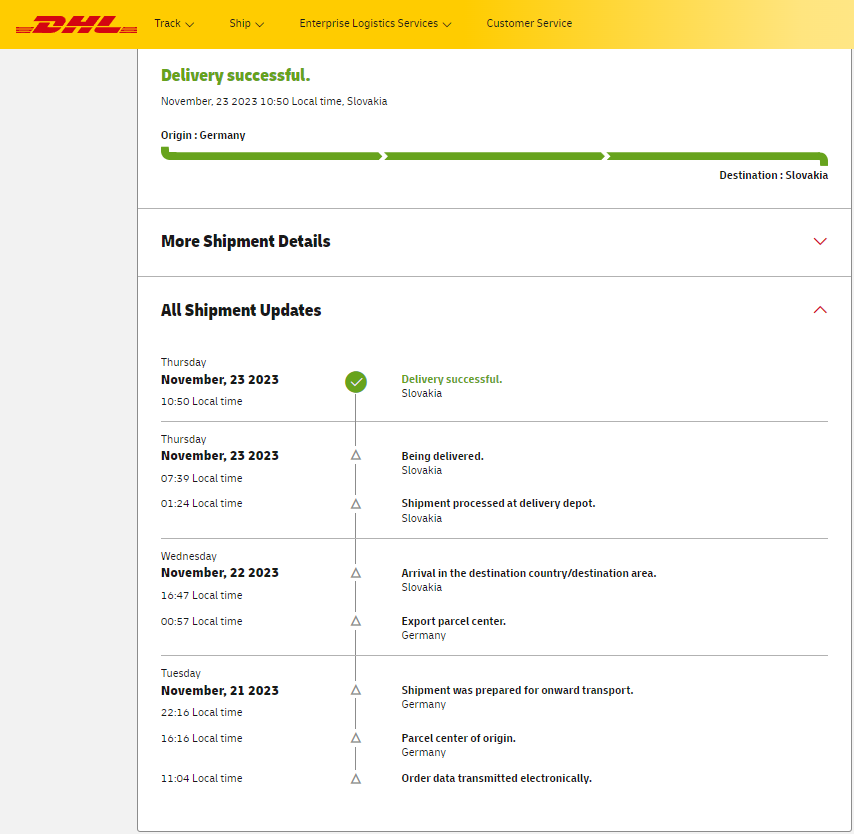This screenshot has width=854, height=834.
Task: Click the Destination : Slovakia label
Action: 773,175
